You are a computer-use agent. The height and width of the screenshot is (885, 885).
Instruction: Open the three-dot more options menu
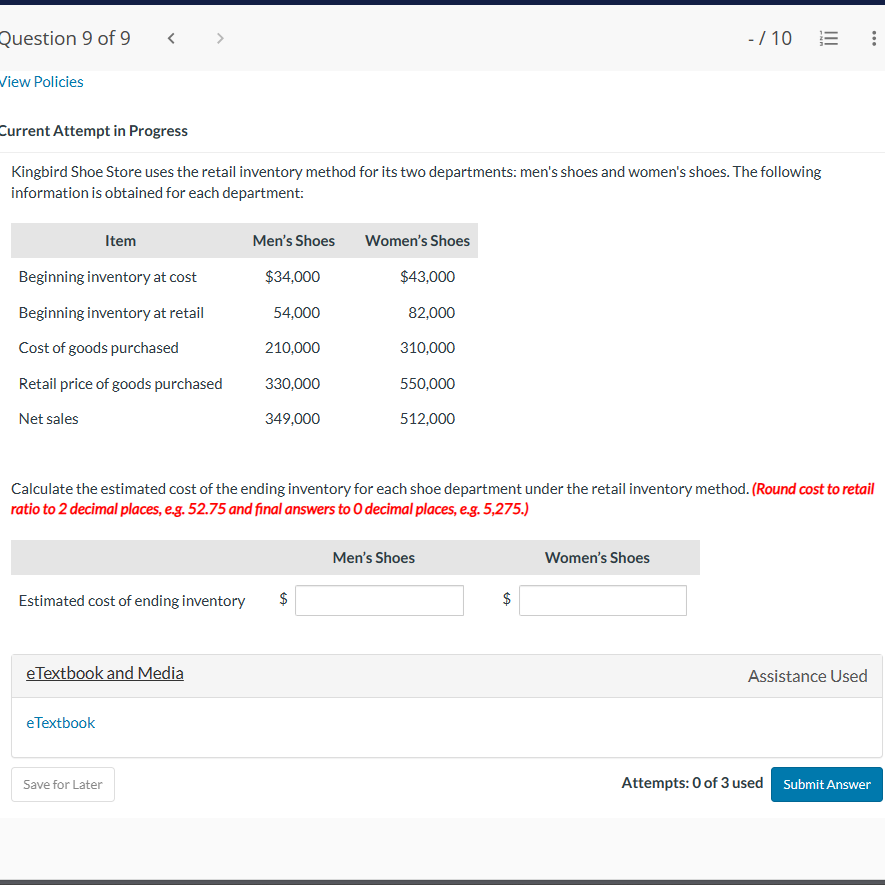click(x=874, y=38)
